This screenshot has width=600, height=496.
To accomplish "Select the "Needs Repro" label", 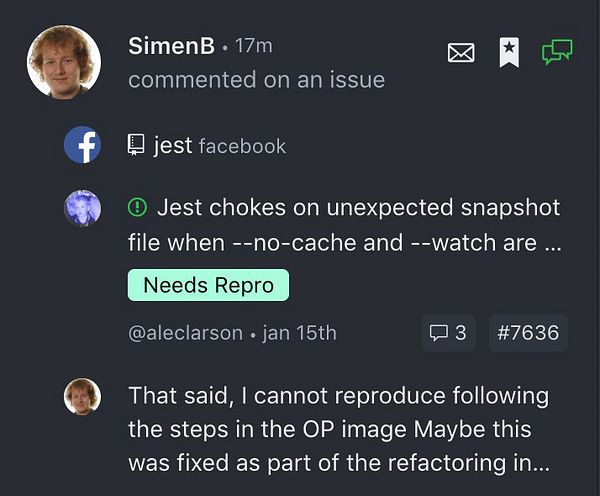I will coord(208,285).
